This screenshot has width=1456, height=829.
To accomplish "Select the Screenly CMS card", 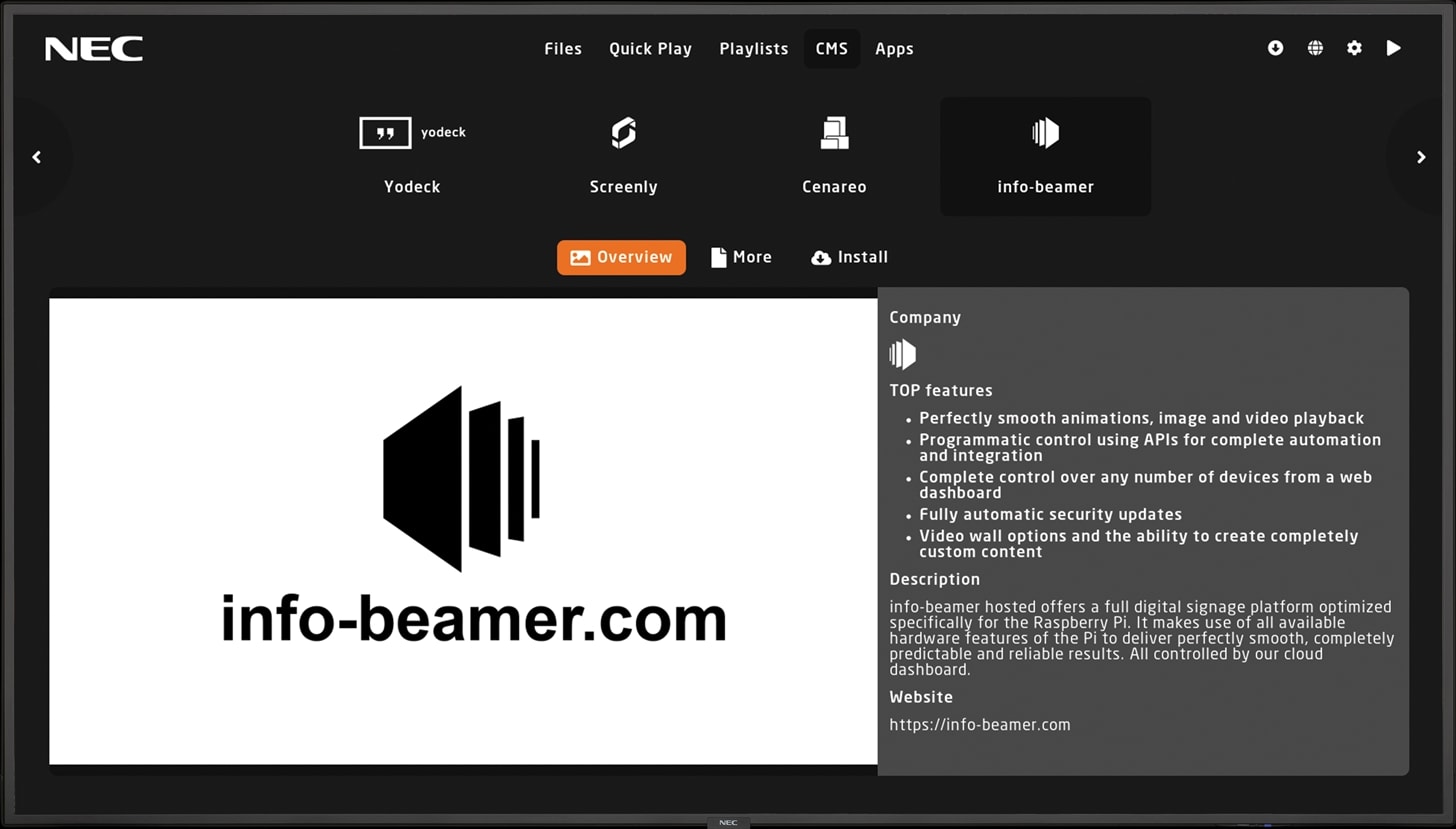I will [x=623, y=156].
